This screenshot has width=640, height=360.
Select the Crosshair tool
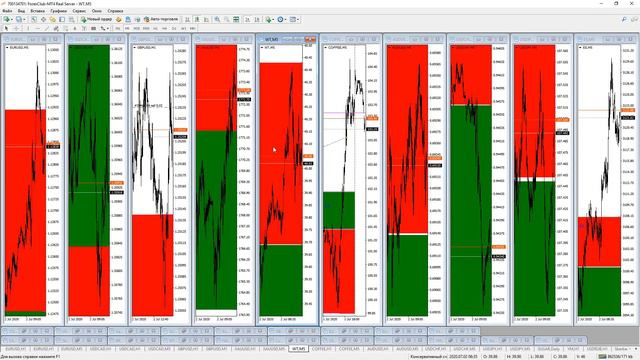click(x=16, y=28)
